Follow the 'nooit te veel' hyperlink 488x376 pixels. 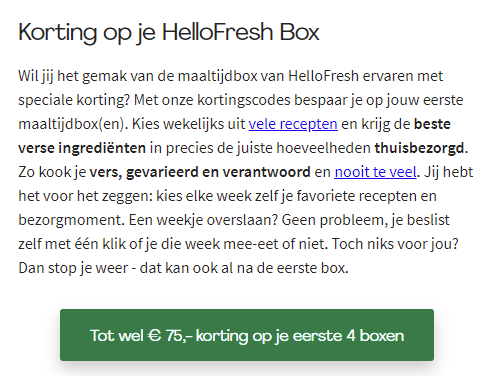(x=375, y=172)
